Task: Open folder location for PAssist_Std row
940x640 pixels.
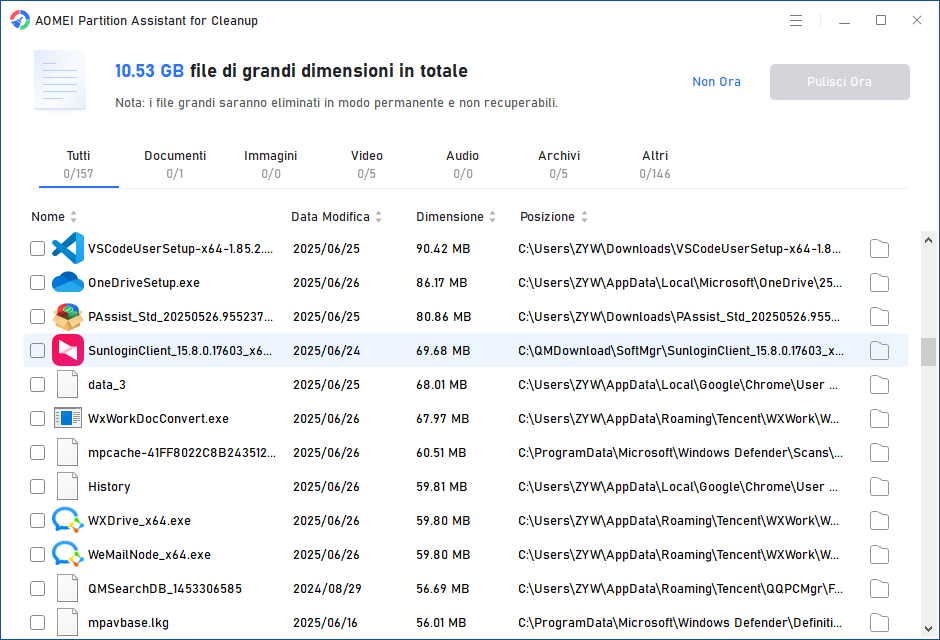Action: click(879, 316)
